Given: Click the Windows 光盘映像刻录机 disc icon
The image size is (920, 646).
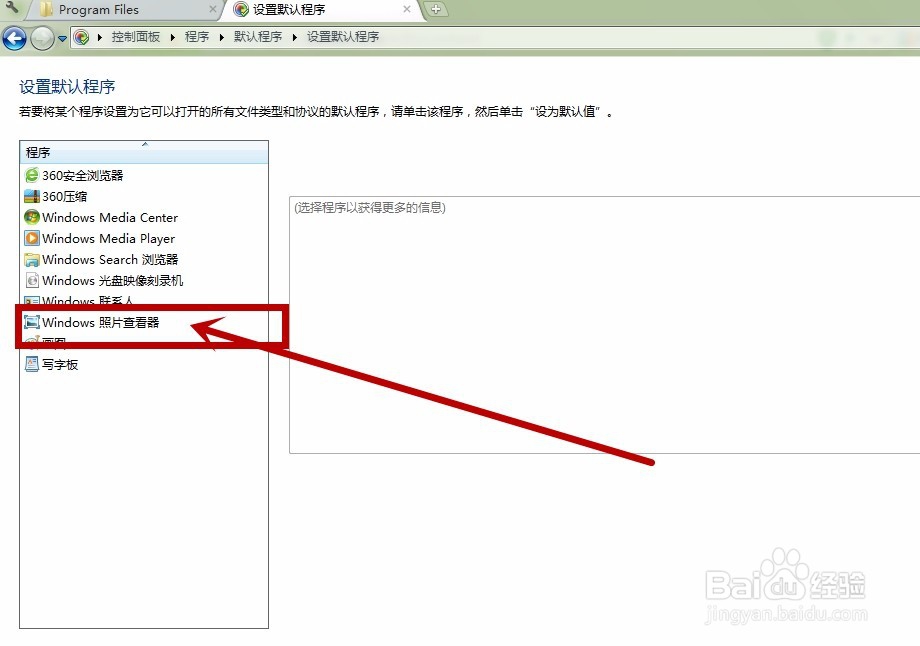Looking at the screenshot, I should [x=31, y=280].
